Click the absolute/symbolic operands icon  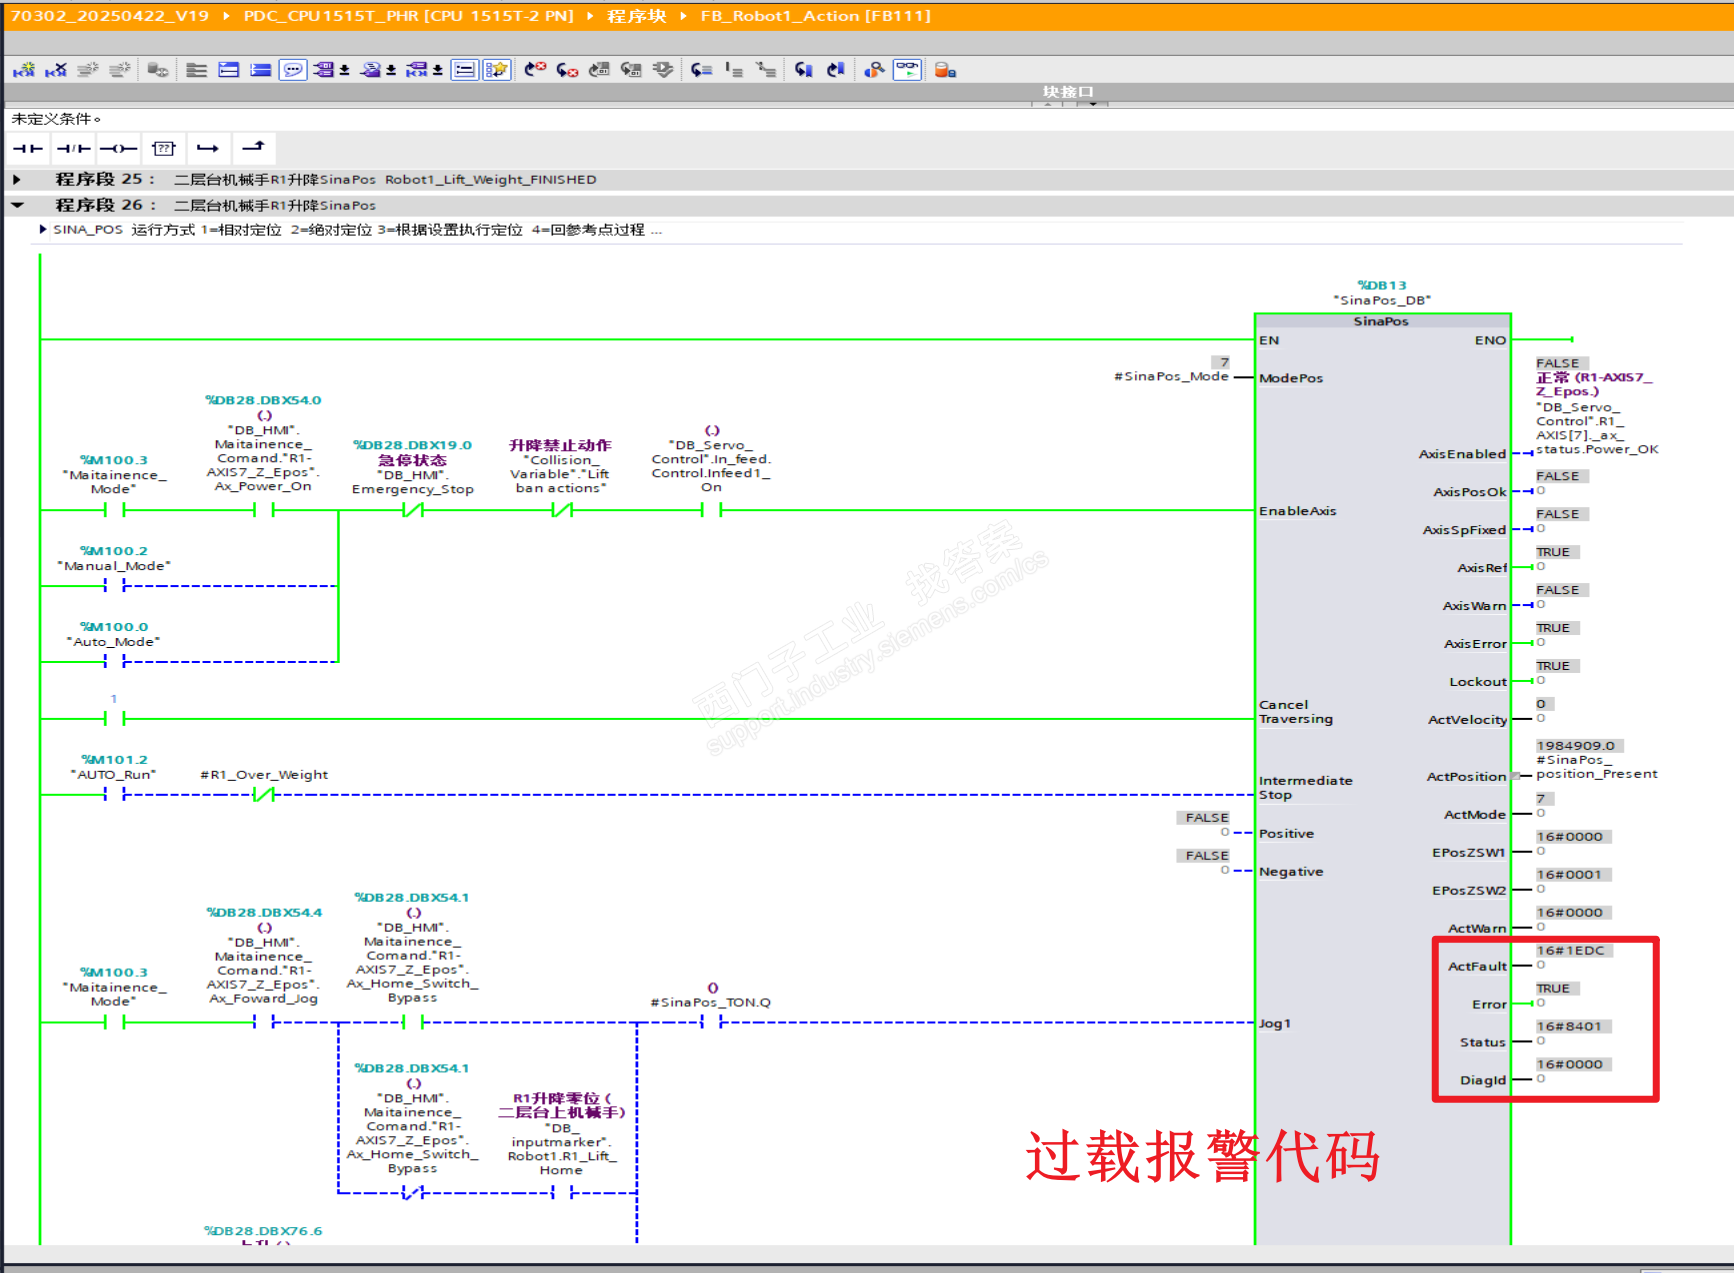pyautogui.click(x=323, y=70)
